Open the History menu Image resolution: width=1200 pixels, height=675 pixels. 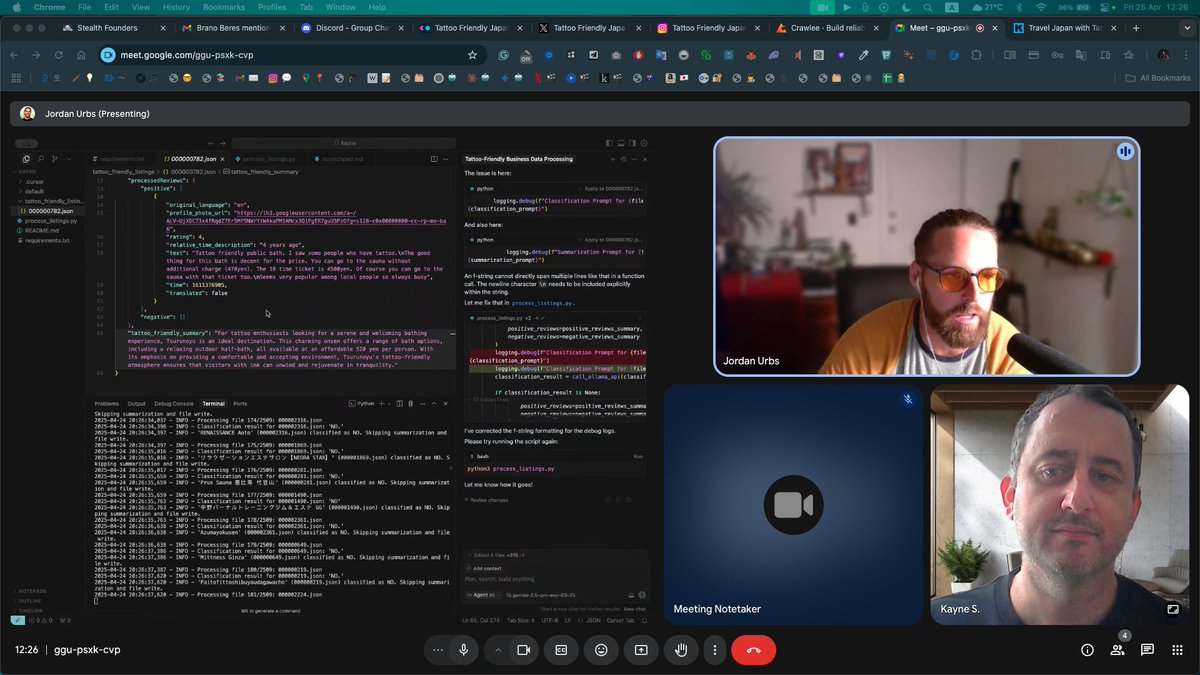pos(176,7)
